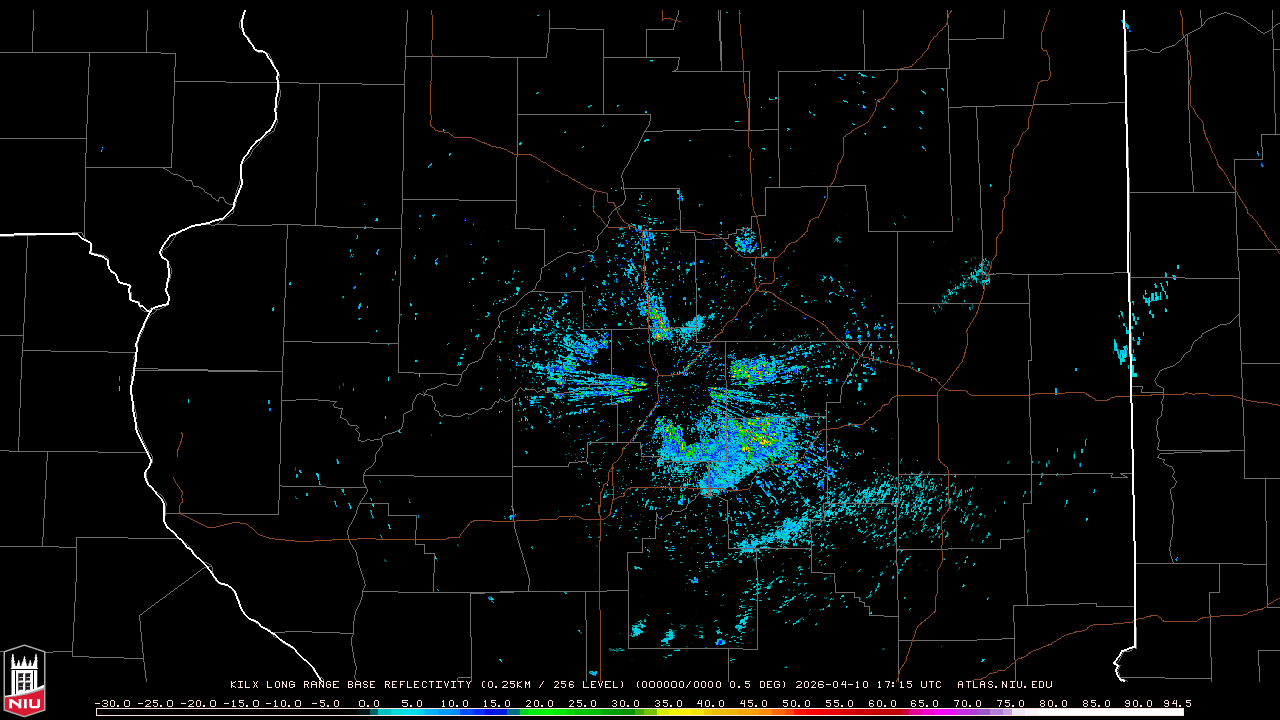This screenshot has width=1280, height=720.
Task: Click the "50.0" scale label
Action: (797, 703)
